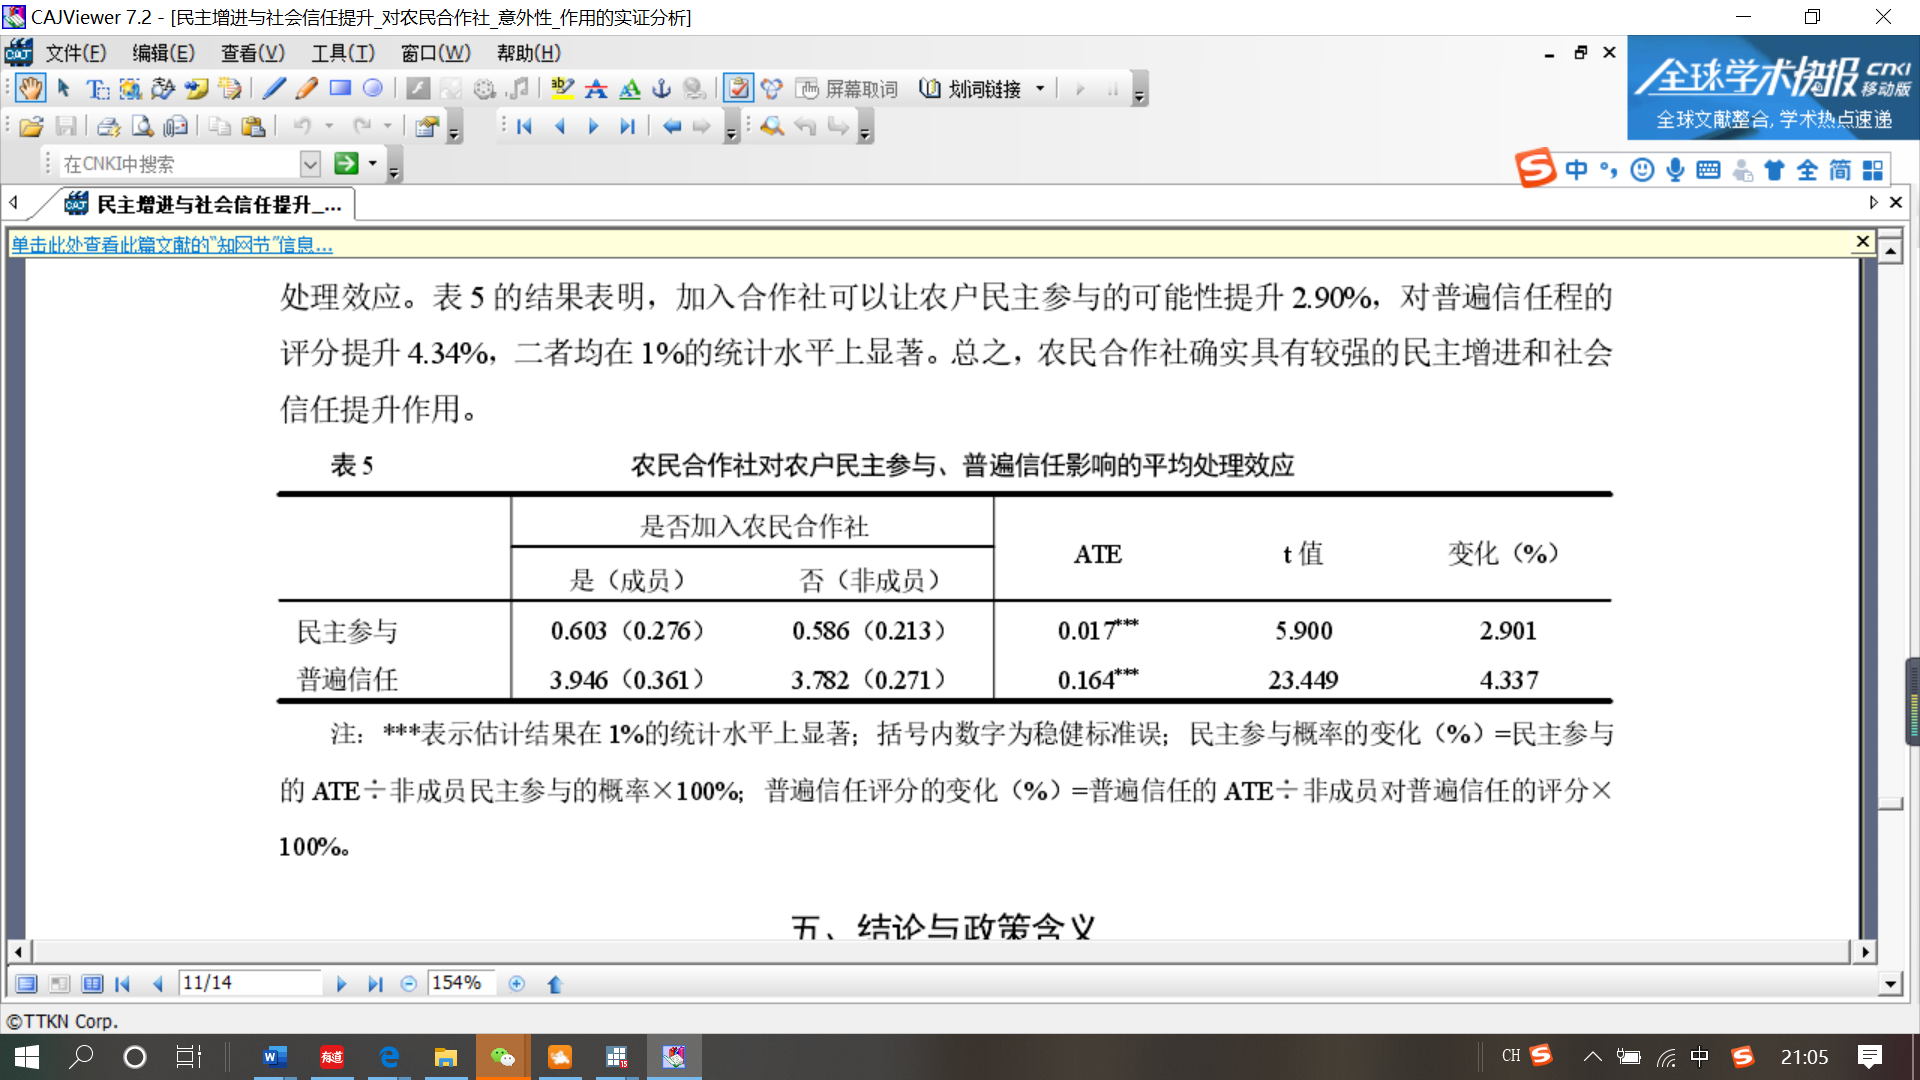Click the Print toolbar icon
Viewport: 1920px width, 1080px height.
click(108, 126)
